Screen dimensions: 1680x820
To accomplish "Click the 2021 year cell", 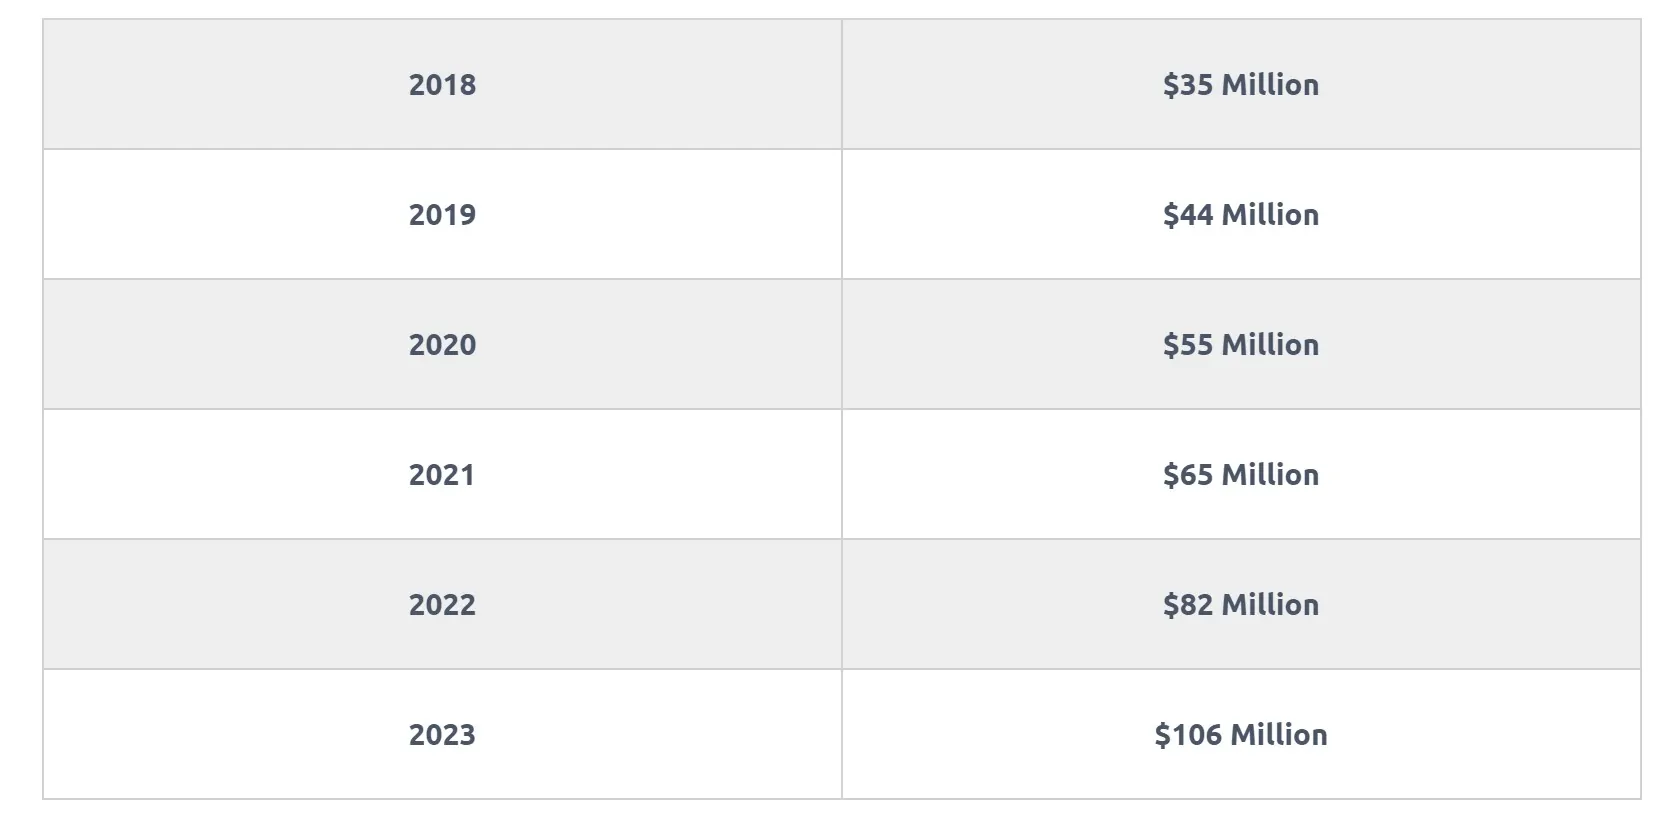I will point(442,474).
